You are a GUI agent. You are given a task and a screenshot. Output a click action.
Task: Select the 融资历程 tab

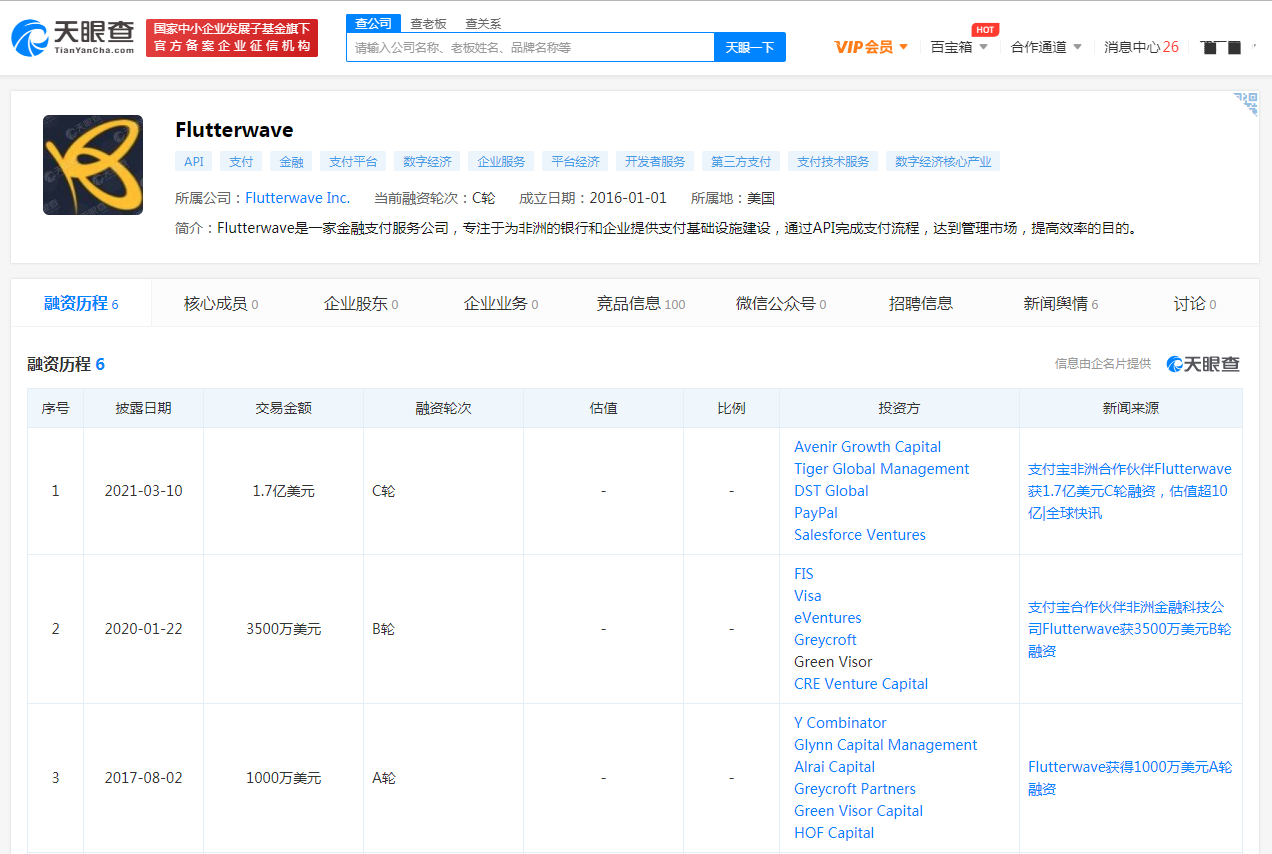click(x=81, y=303)
